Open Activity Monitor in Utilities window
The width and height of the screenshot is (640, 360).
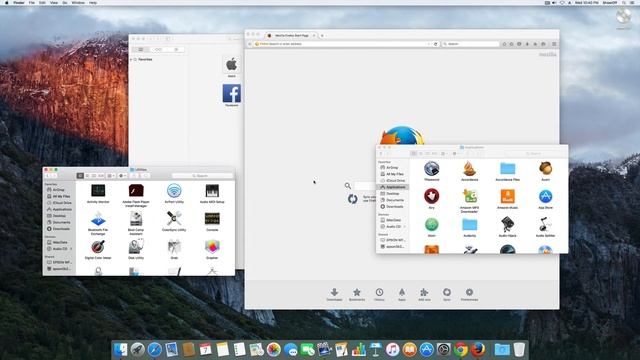pyautogui.click(x=98, y=191)
